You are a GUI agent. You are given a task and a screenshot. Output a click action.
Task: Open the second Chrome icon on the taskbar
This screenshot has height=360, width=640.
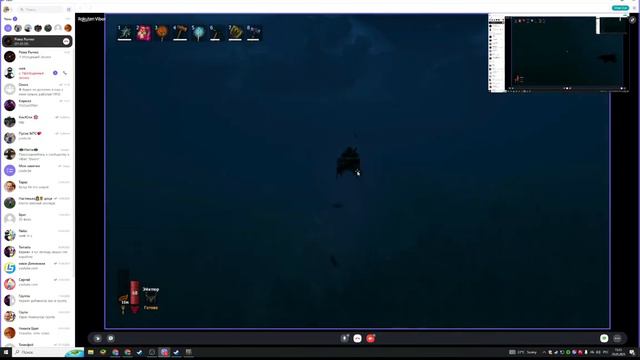[128, 352]
